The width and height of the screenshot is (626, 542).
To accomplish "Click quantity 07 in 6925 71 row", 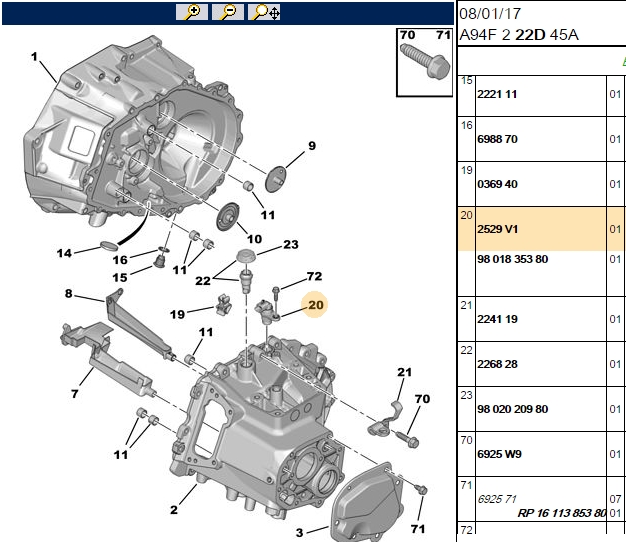I will [615, 499].
